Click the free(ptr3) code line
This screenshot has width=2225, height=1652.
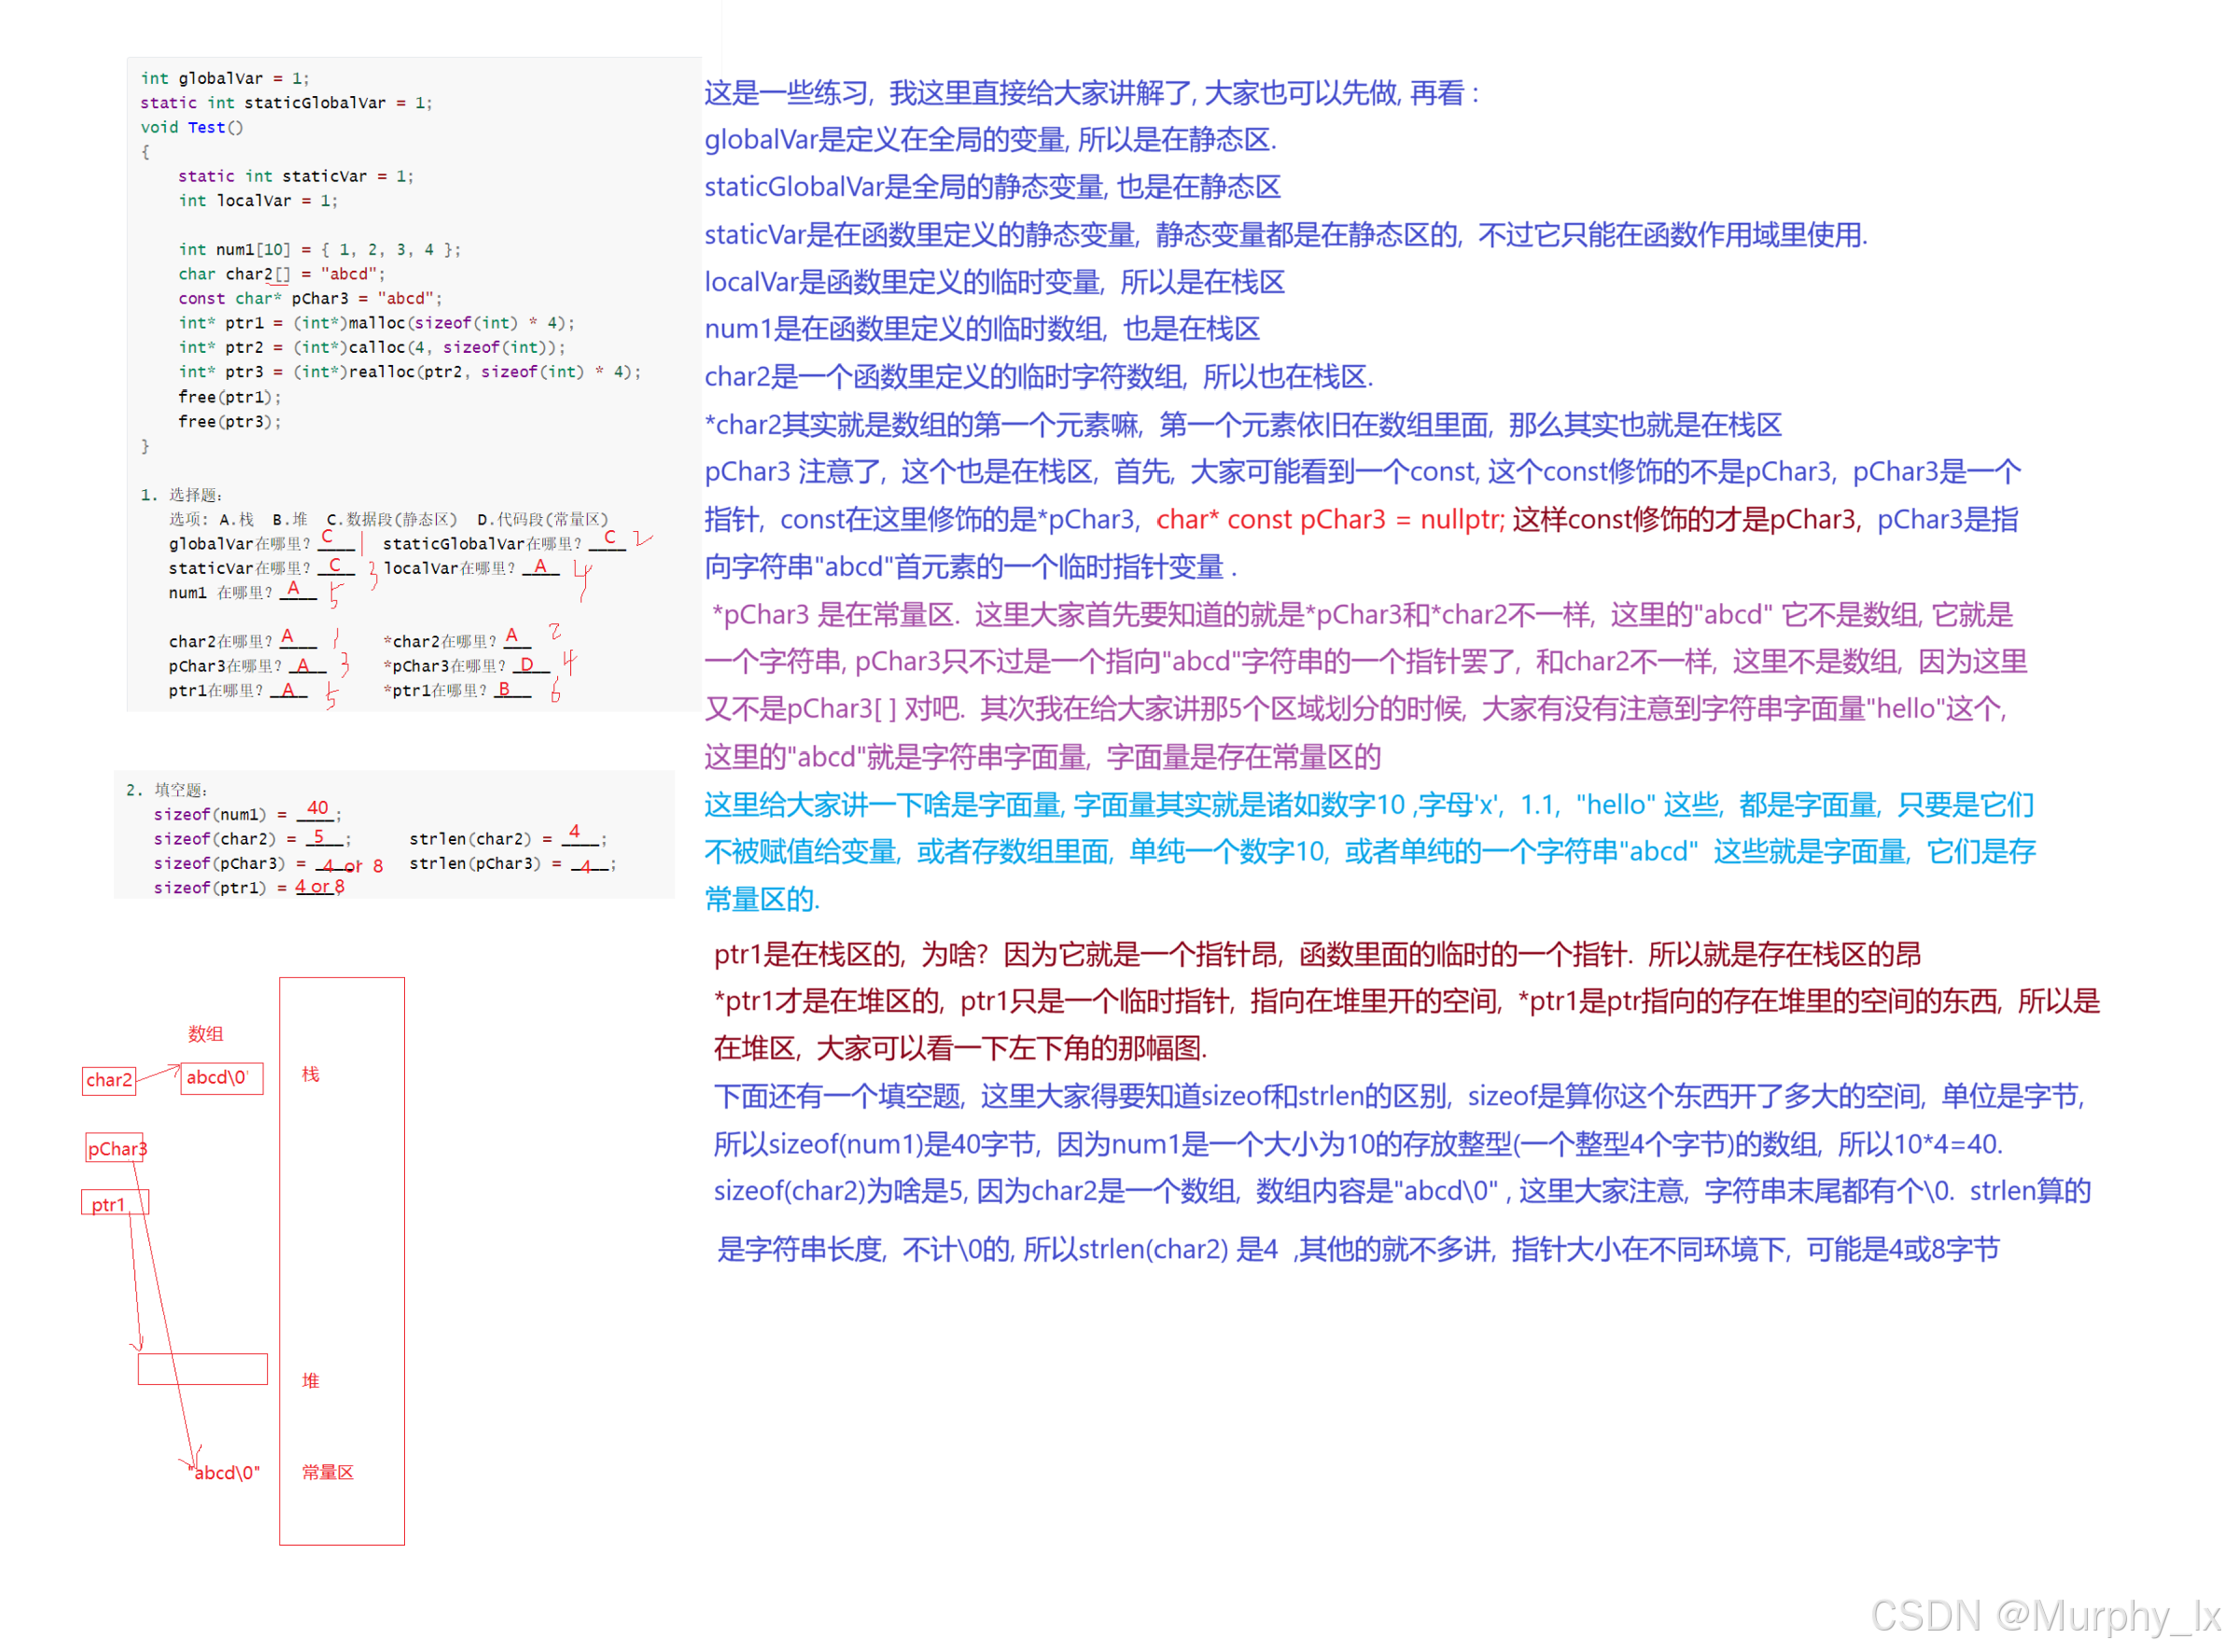tap(229, 422)
